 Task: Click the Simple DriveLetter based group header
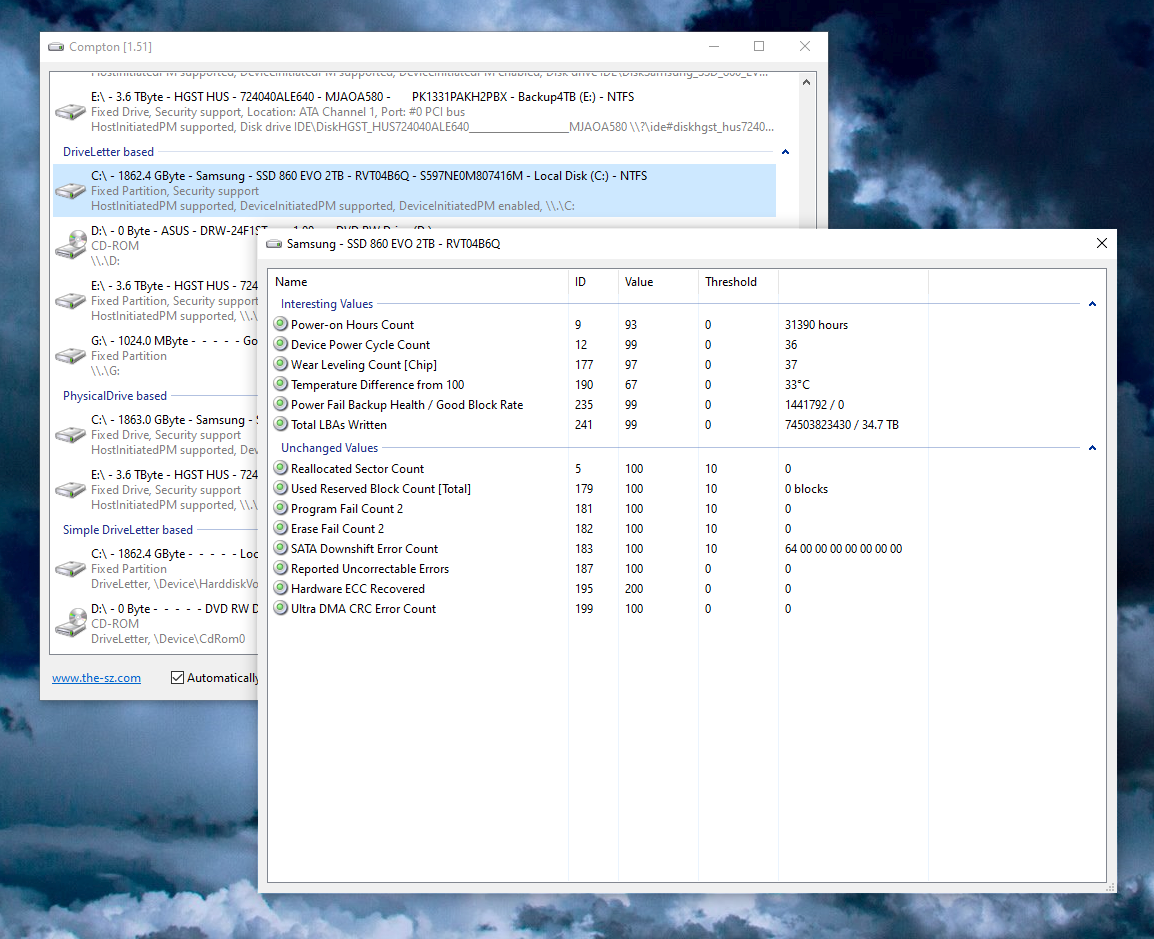coord(127,530)
